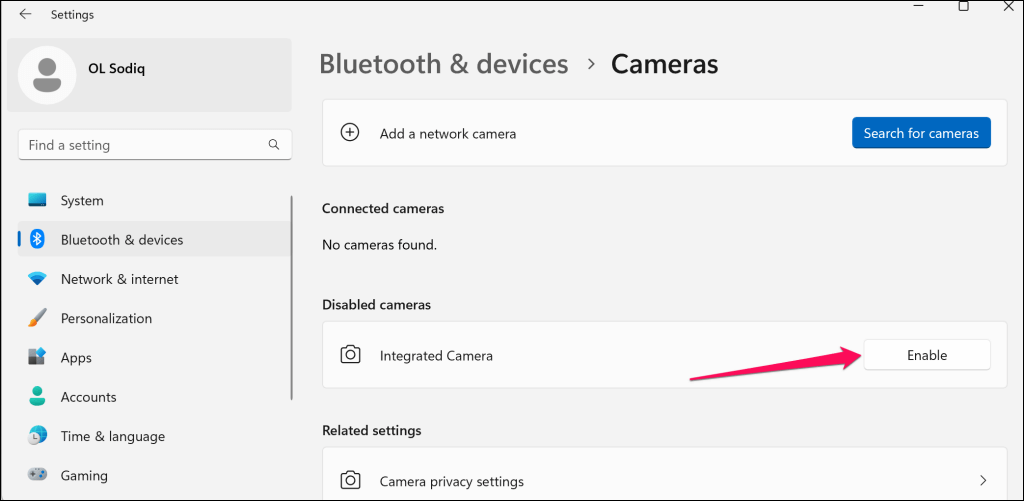
Task: Click the Accounts person icon
Action: (x=38, y=397)
